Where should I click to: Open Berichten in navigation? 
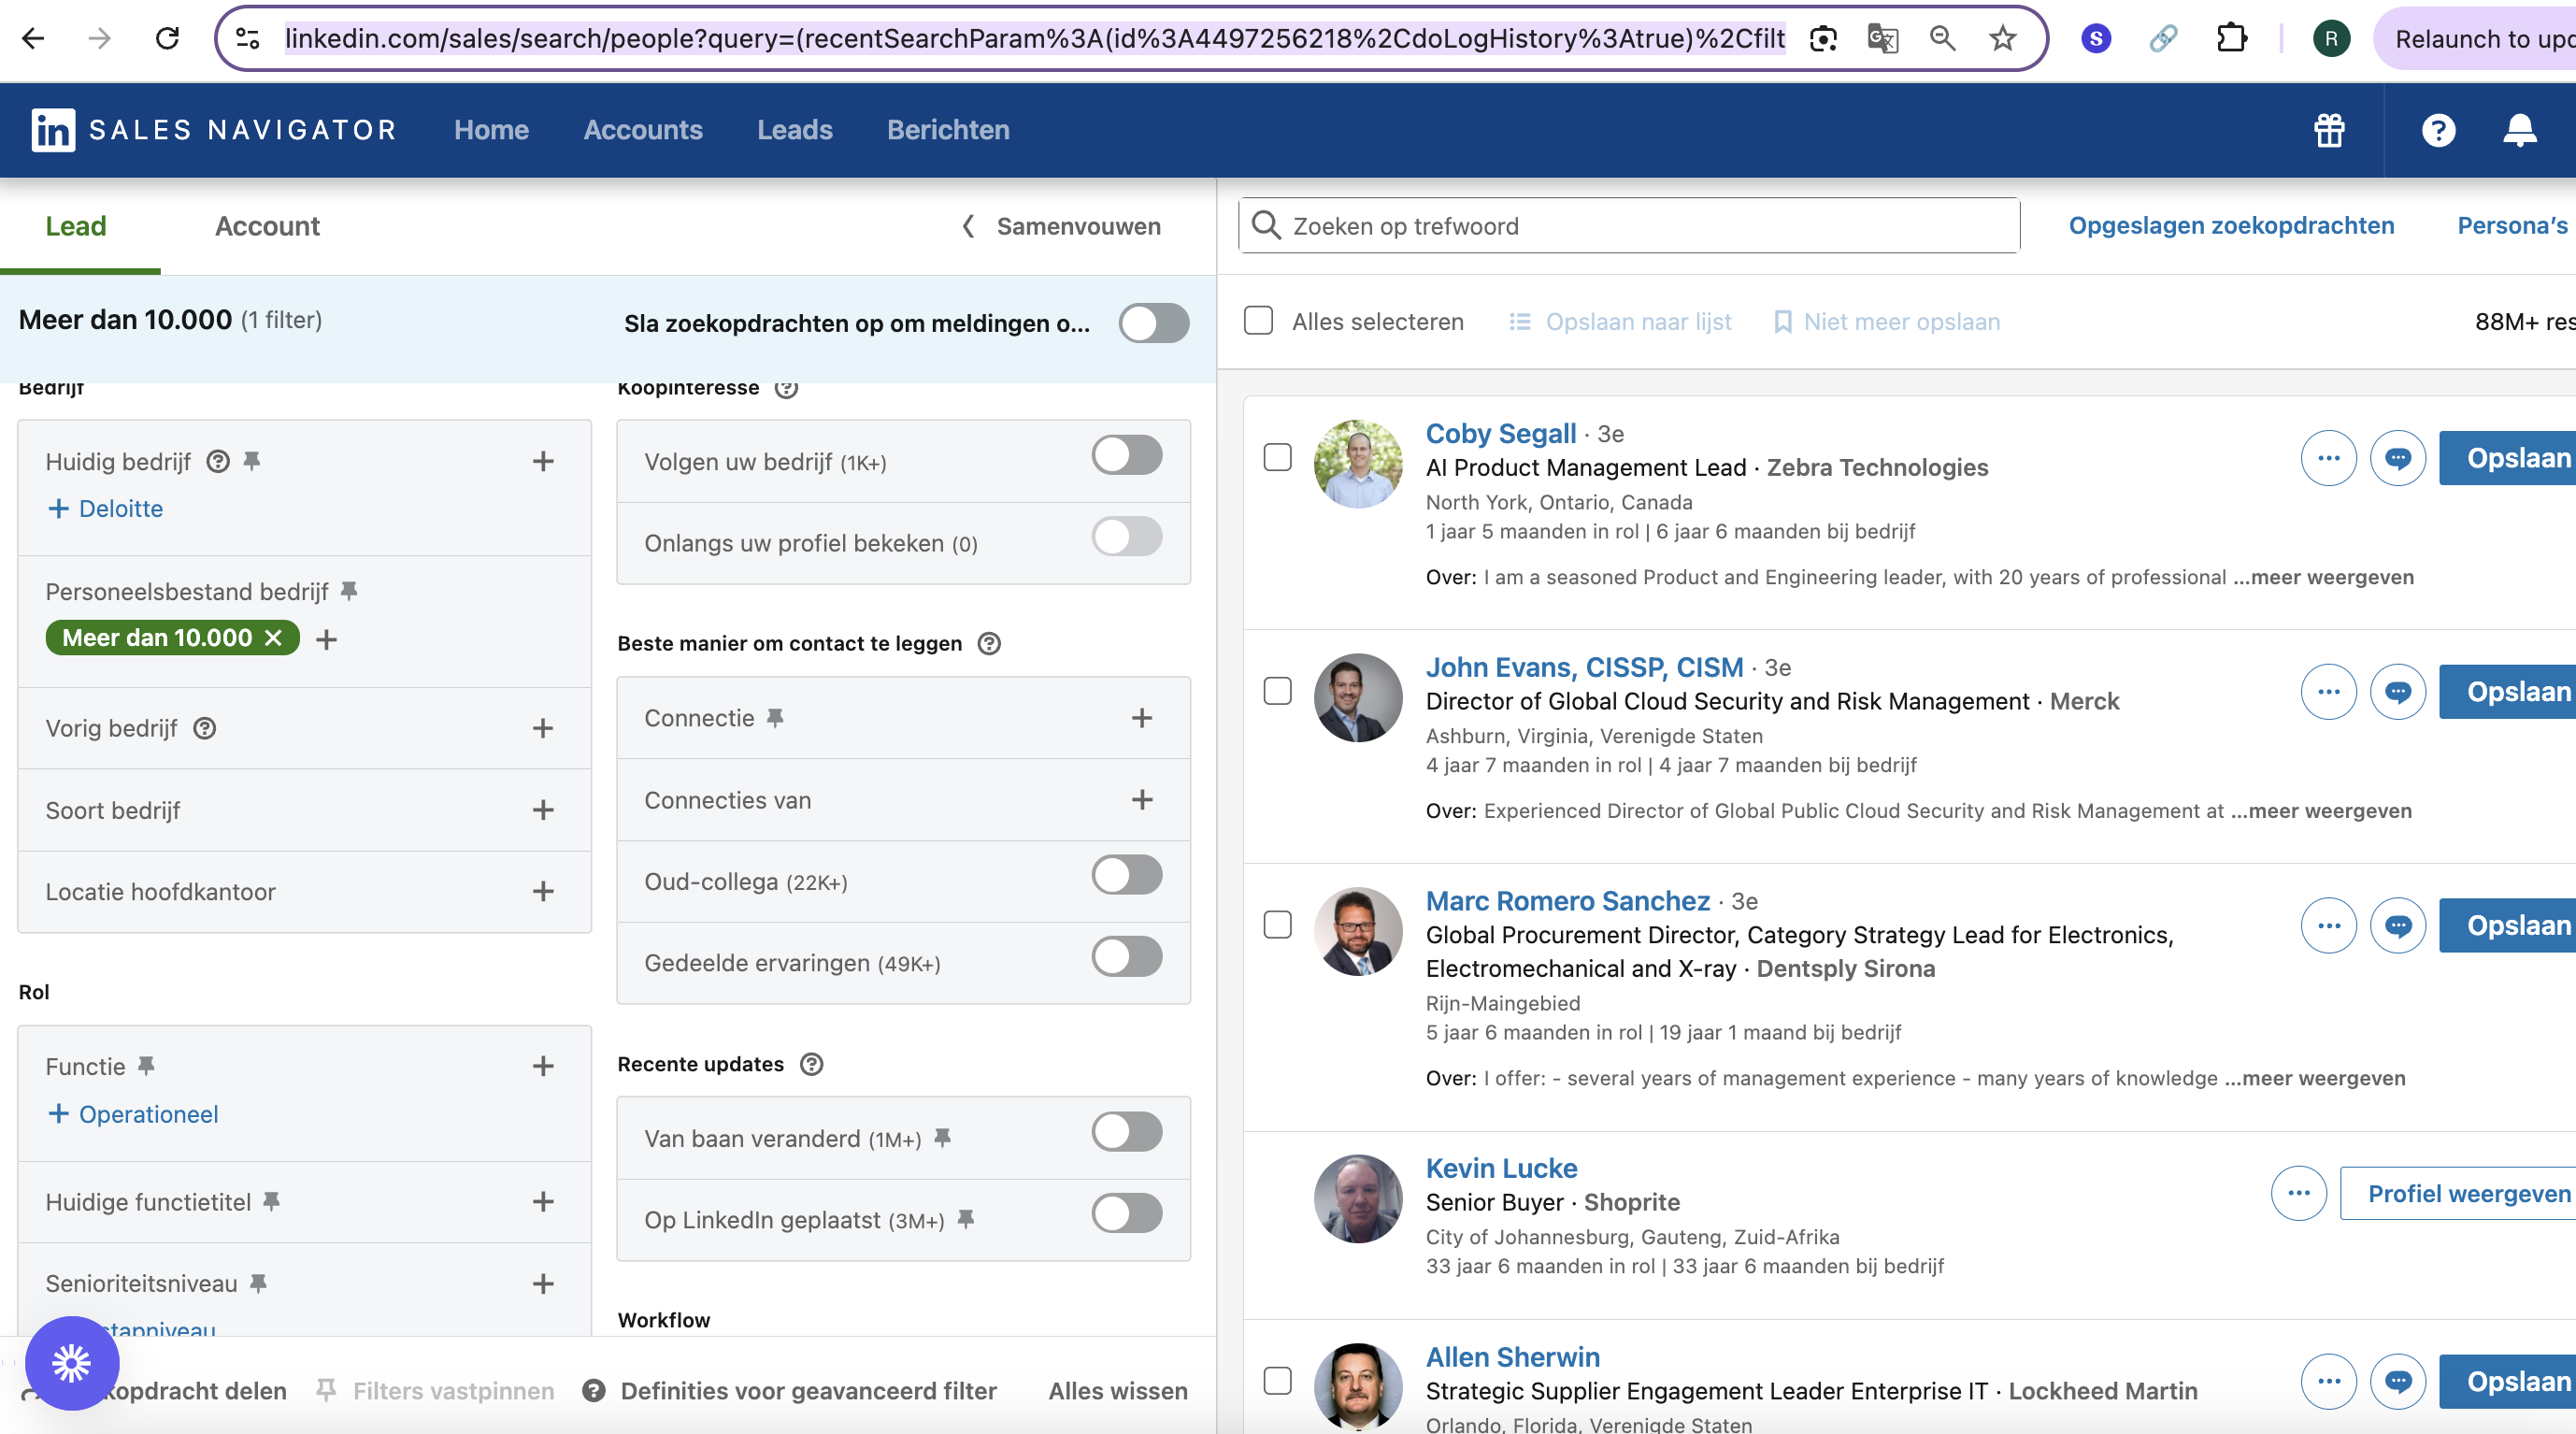pos(948,130)
